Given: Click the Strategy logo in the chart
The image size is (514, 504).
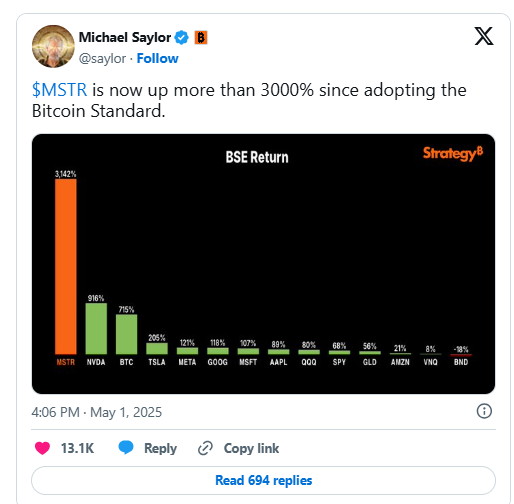Looking at the screenshot, I should [453, 153].
